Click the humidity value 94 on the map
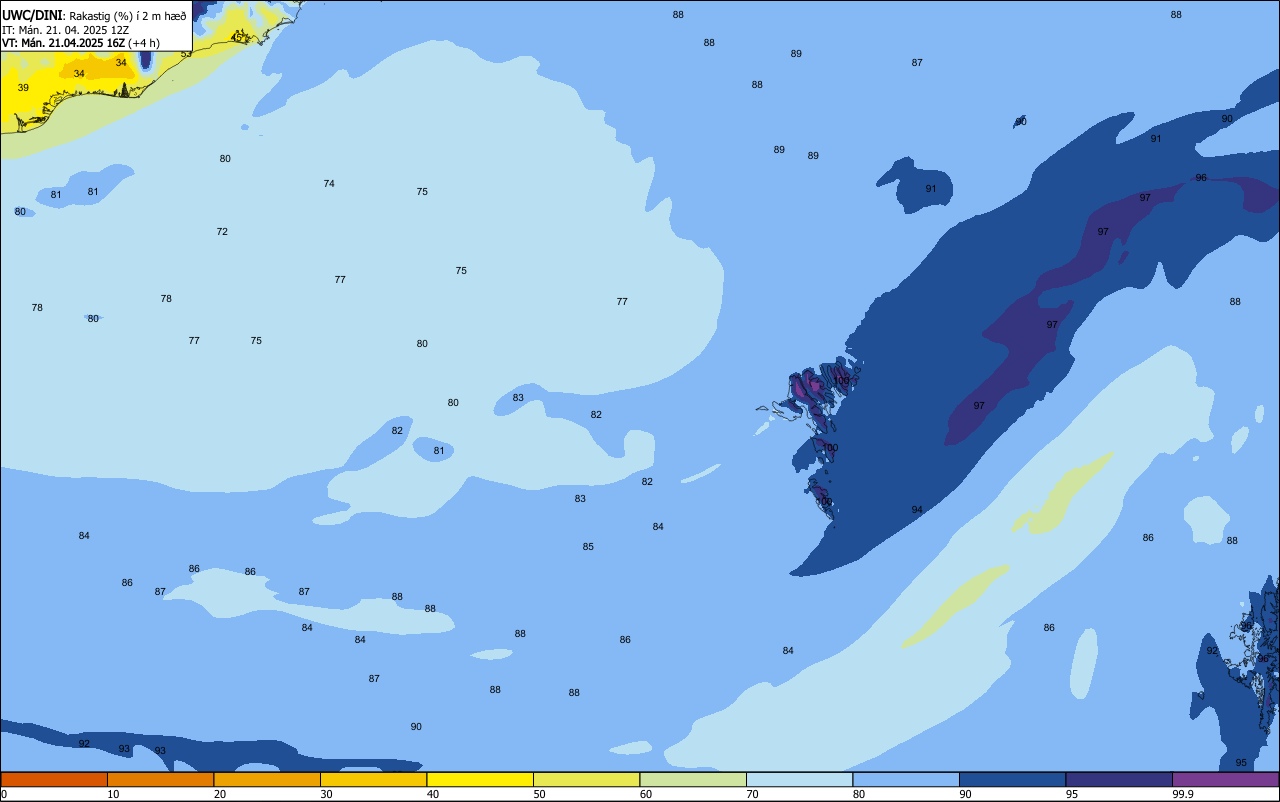 (917, 510)
